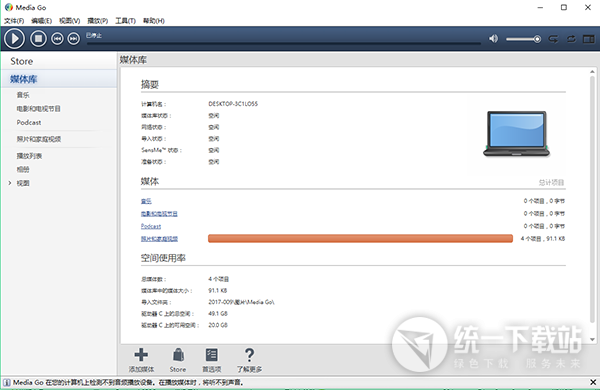Open the 播放(P) menu
This screenshot has width=600, height=390.
tap(98, 21)
